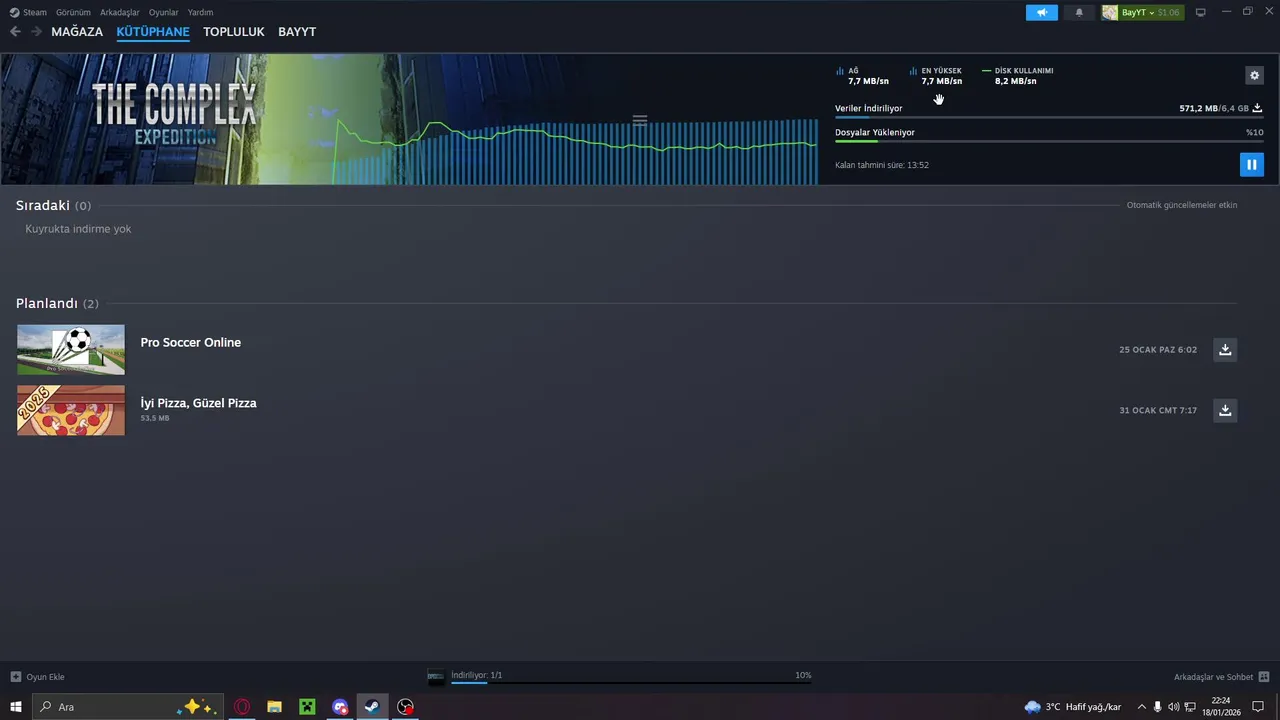The height and width of the screenshot is (720, 1280).
Task: Click Kalan tahmini süre 13:52 text
Action: (882, 165)
